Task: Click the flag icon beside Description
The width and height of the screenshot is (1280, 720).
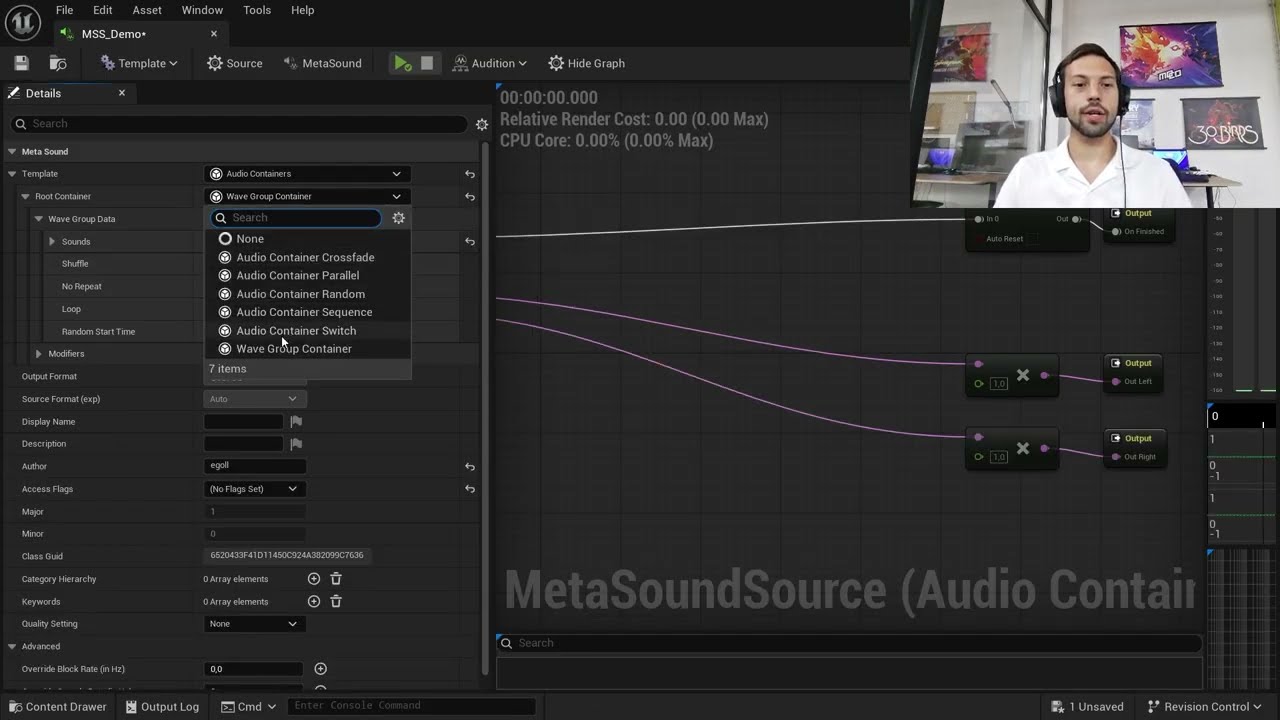Action: [296, 444]
